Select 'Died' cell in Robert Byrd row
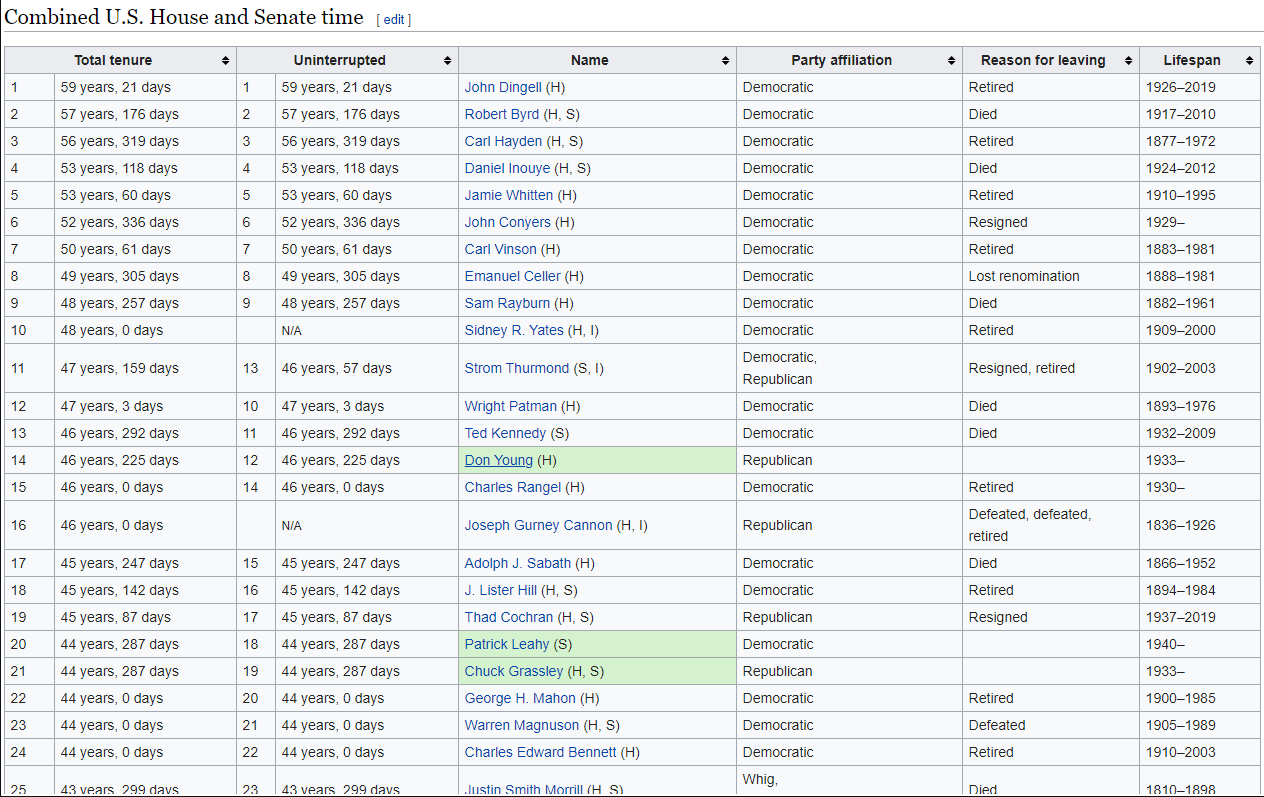Viewport: 1264px width, 797px height. coord(1051,114)
